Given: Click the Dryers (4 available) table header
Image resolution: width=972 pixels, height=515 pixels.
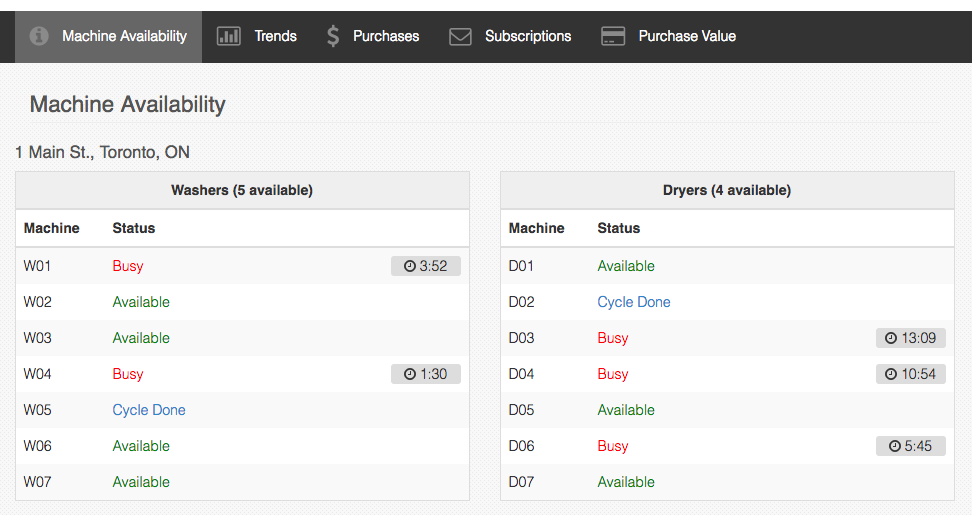Looking at the screenshot, I should (727, 190).
